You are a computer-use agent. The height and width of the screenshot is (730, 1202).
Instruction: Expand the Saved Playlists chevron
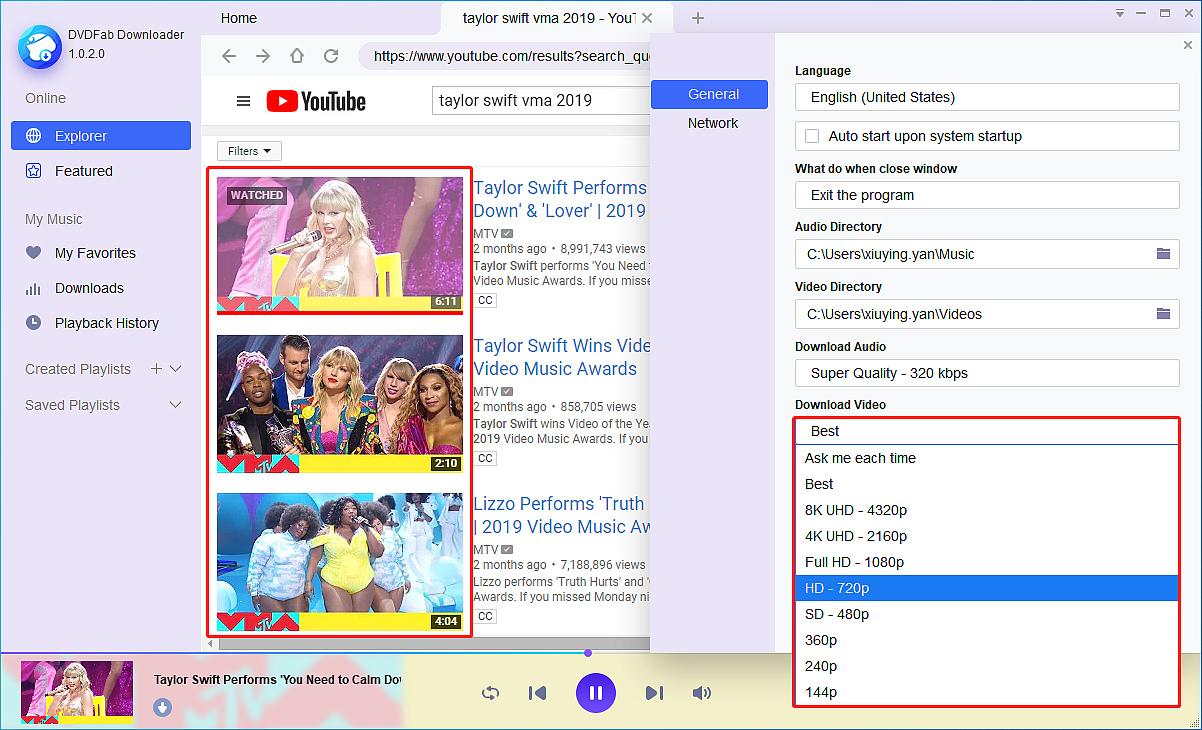point(176,405)
